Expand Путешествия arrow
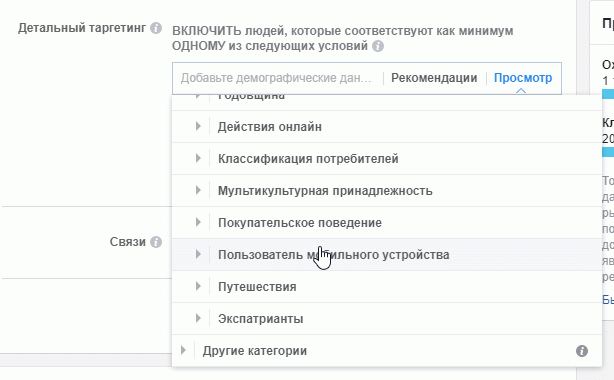This screenshot has height=380, width=614. [198, 286]
